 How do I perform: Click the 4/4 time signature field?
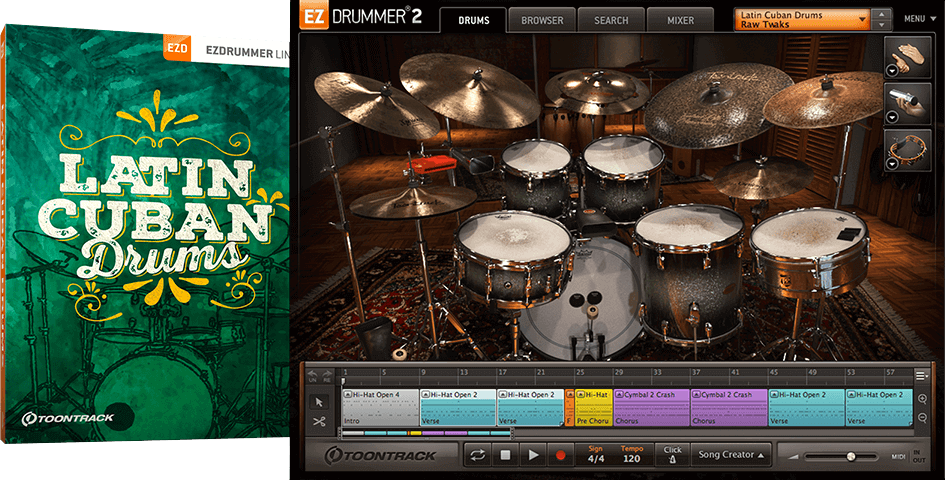(x=595, y=455)
